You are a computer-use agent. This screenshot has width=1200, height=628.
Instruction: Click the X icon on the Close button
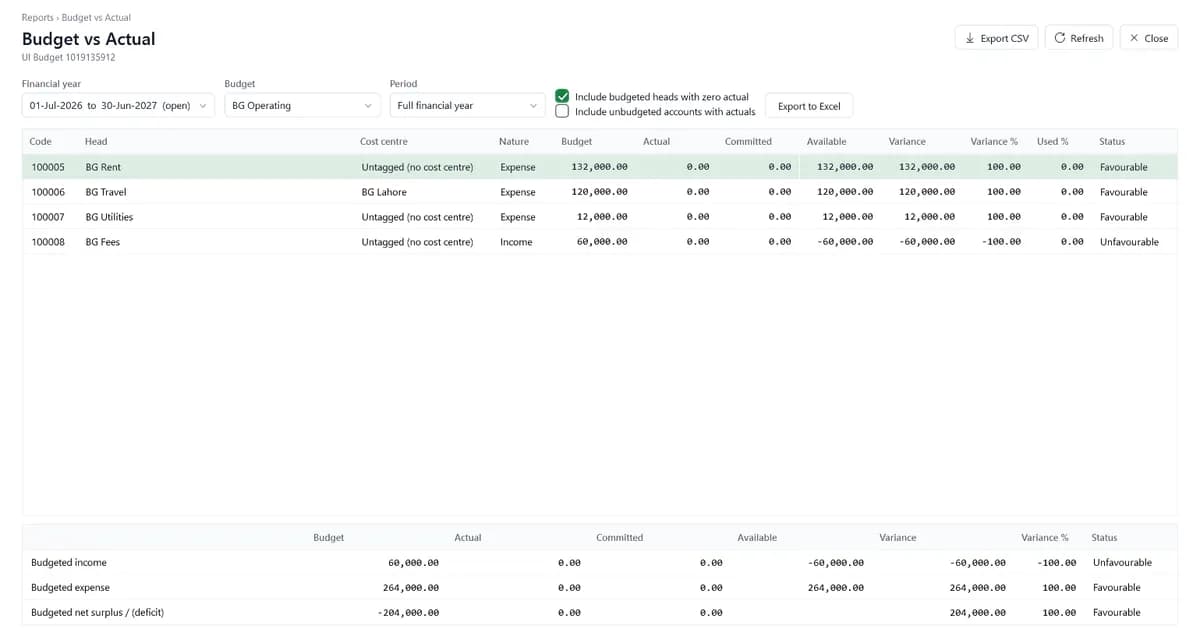pyautogui.click(x=1134, y=38)
